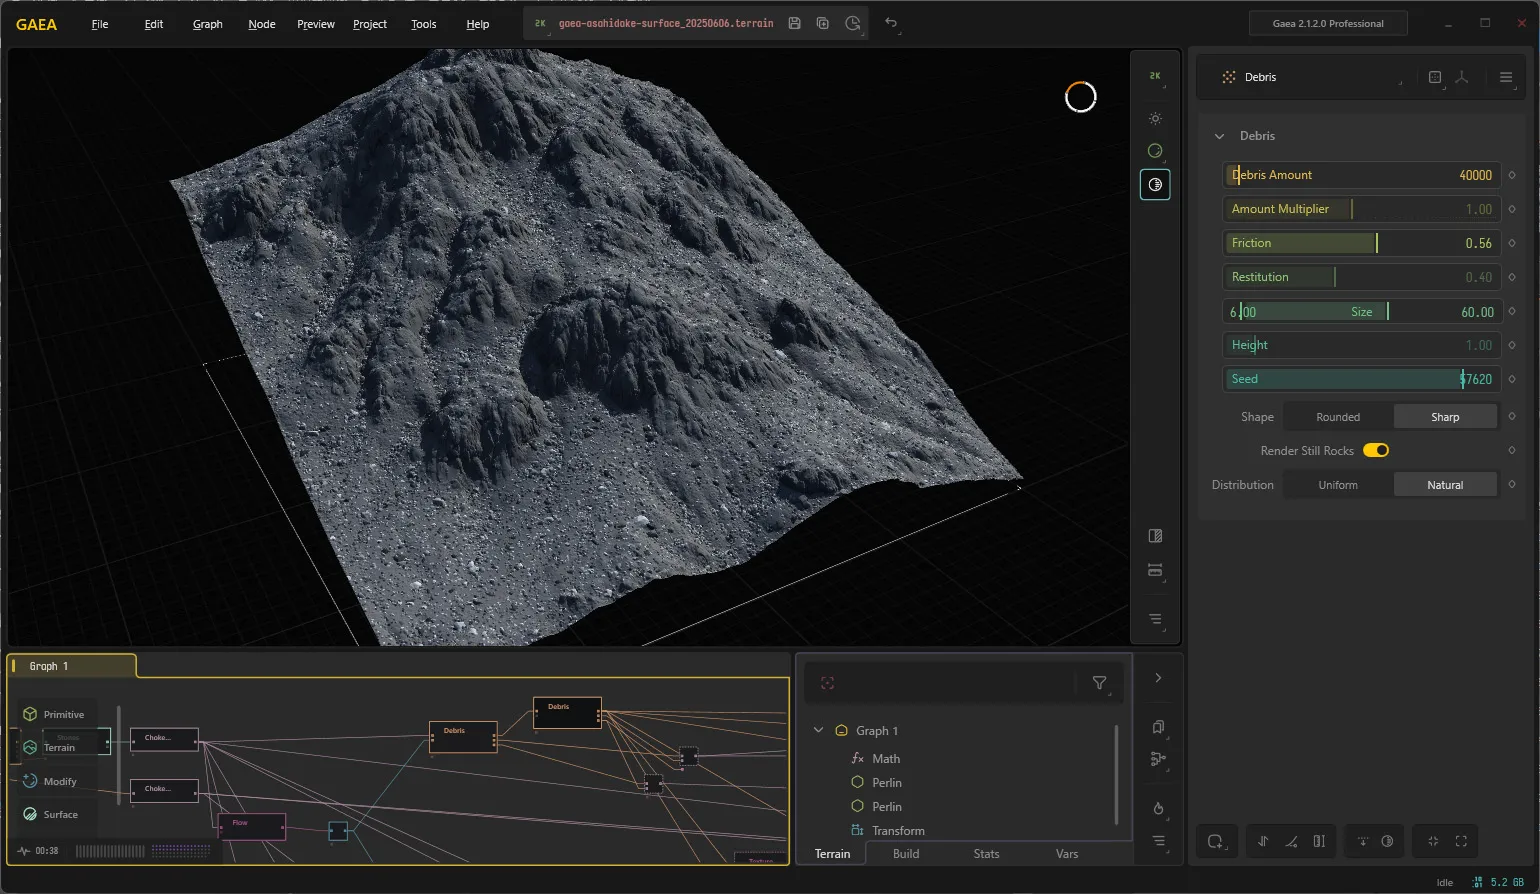Click the bookmark icon in side strip
Viewport: 1540px width, 894px height.
(1158, 727)
